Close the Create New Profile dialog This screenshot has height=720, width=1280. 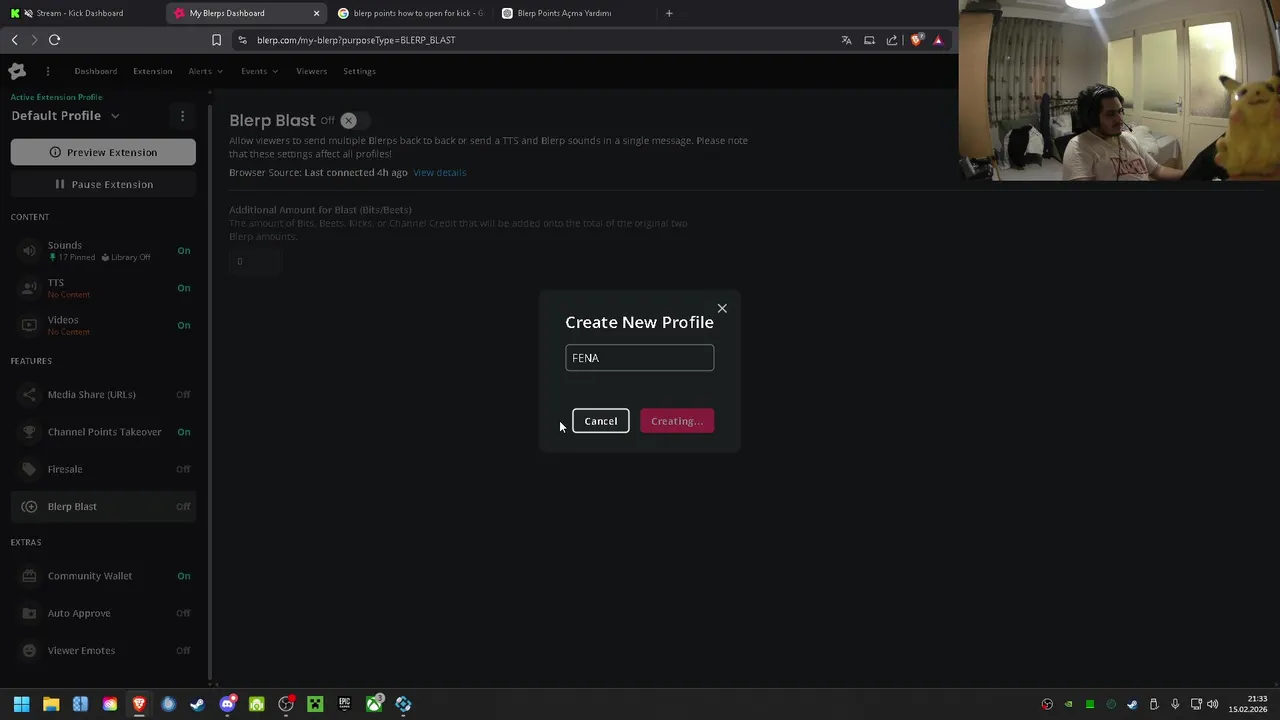click(x=722, y=308)
